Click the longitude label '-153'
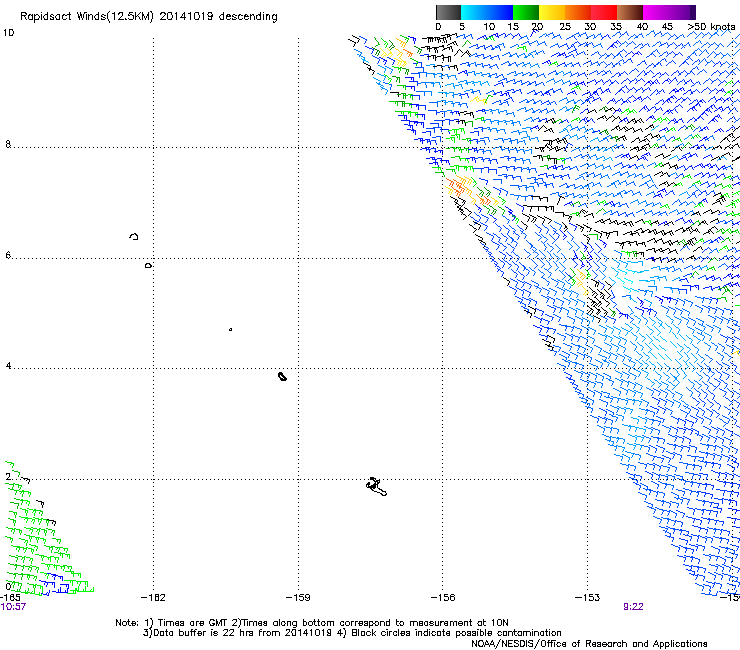The image size is (740, 650). 587,598
